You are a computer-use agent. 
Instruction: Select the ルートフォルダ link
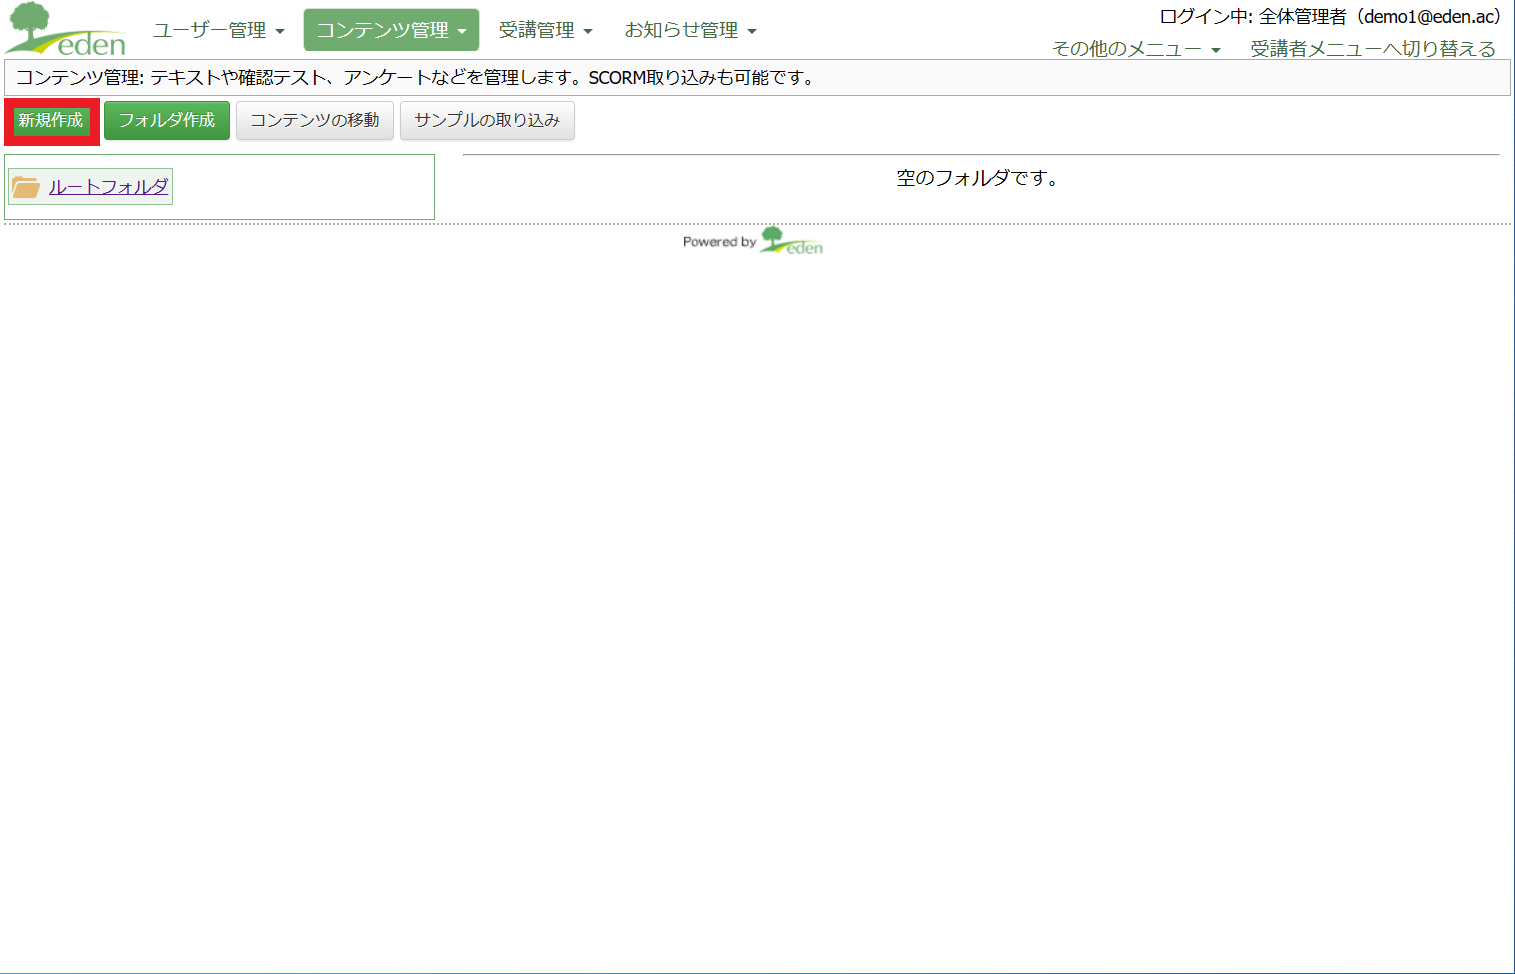tap(108, 187)
